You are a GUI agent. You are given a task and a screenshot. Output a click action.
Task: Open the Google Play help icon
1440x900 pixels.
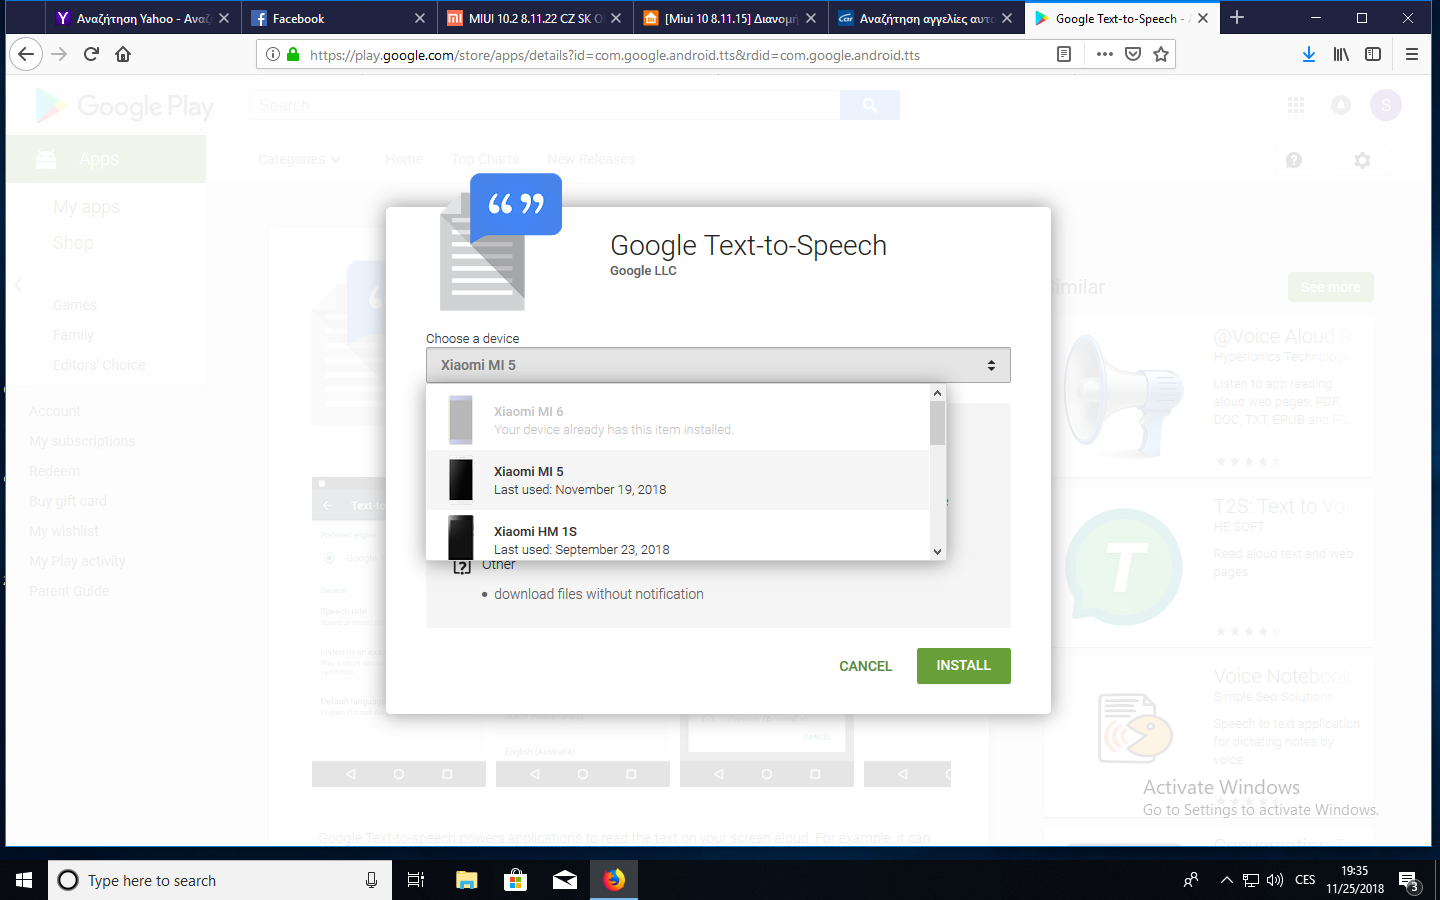pos(1294,160)
